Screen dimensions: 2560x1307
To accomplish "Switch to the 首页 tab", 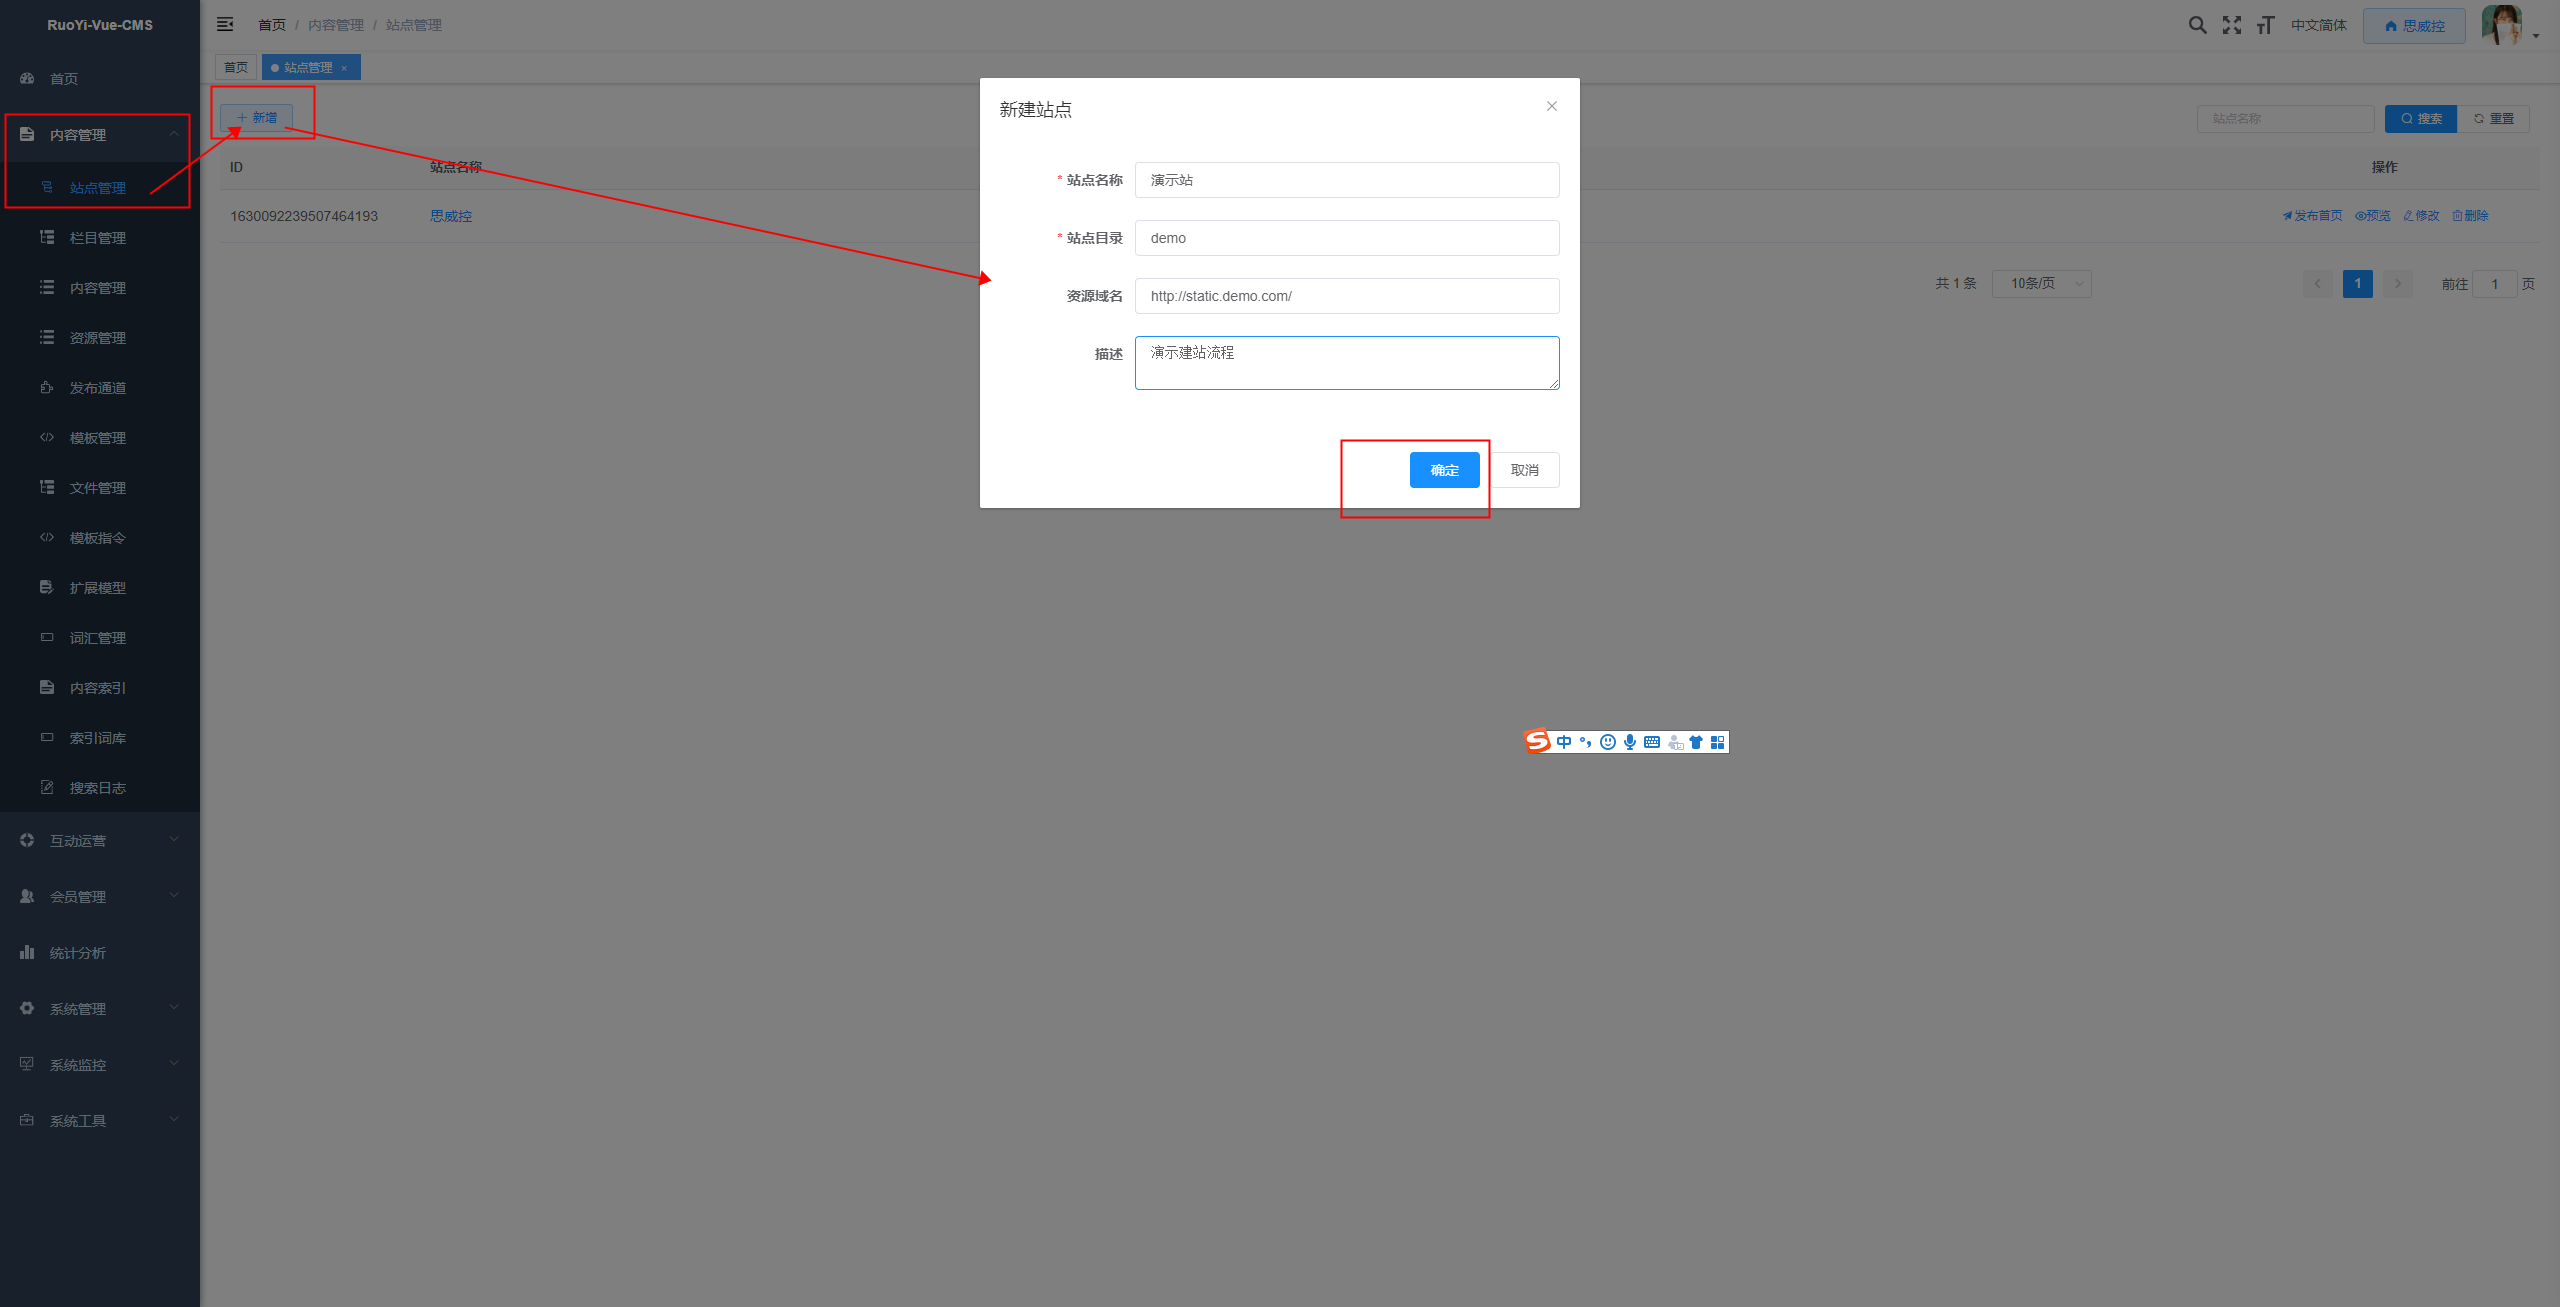I will coord(236,67).
